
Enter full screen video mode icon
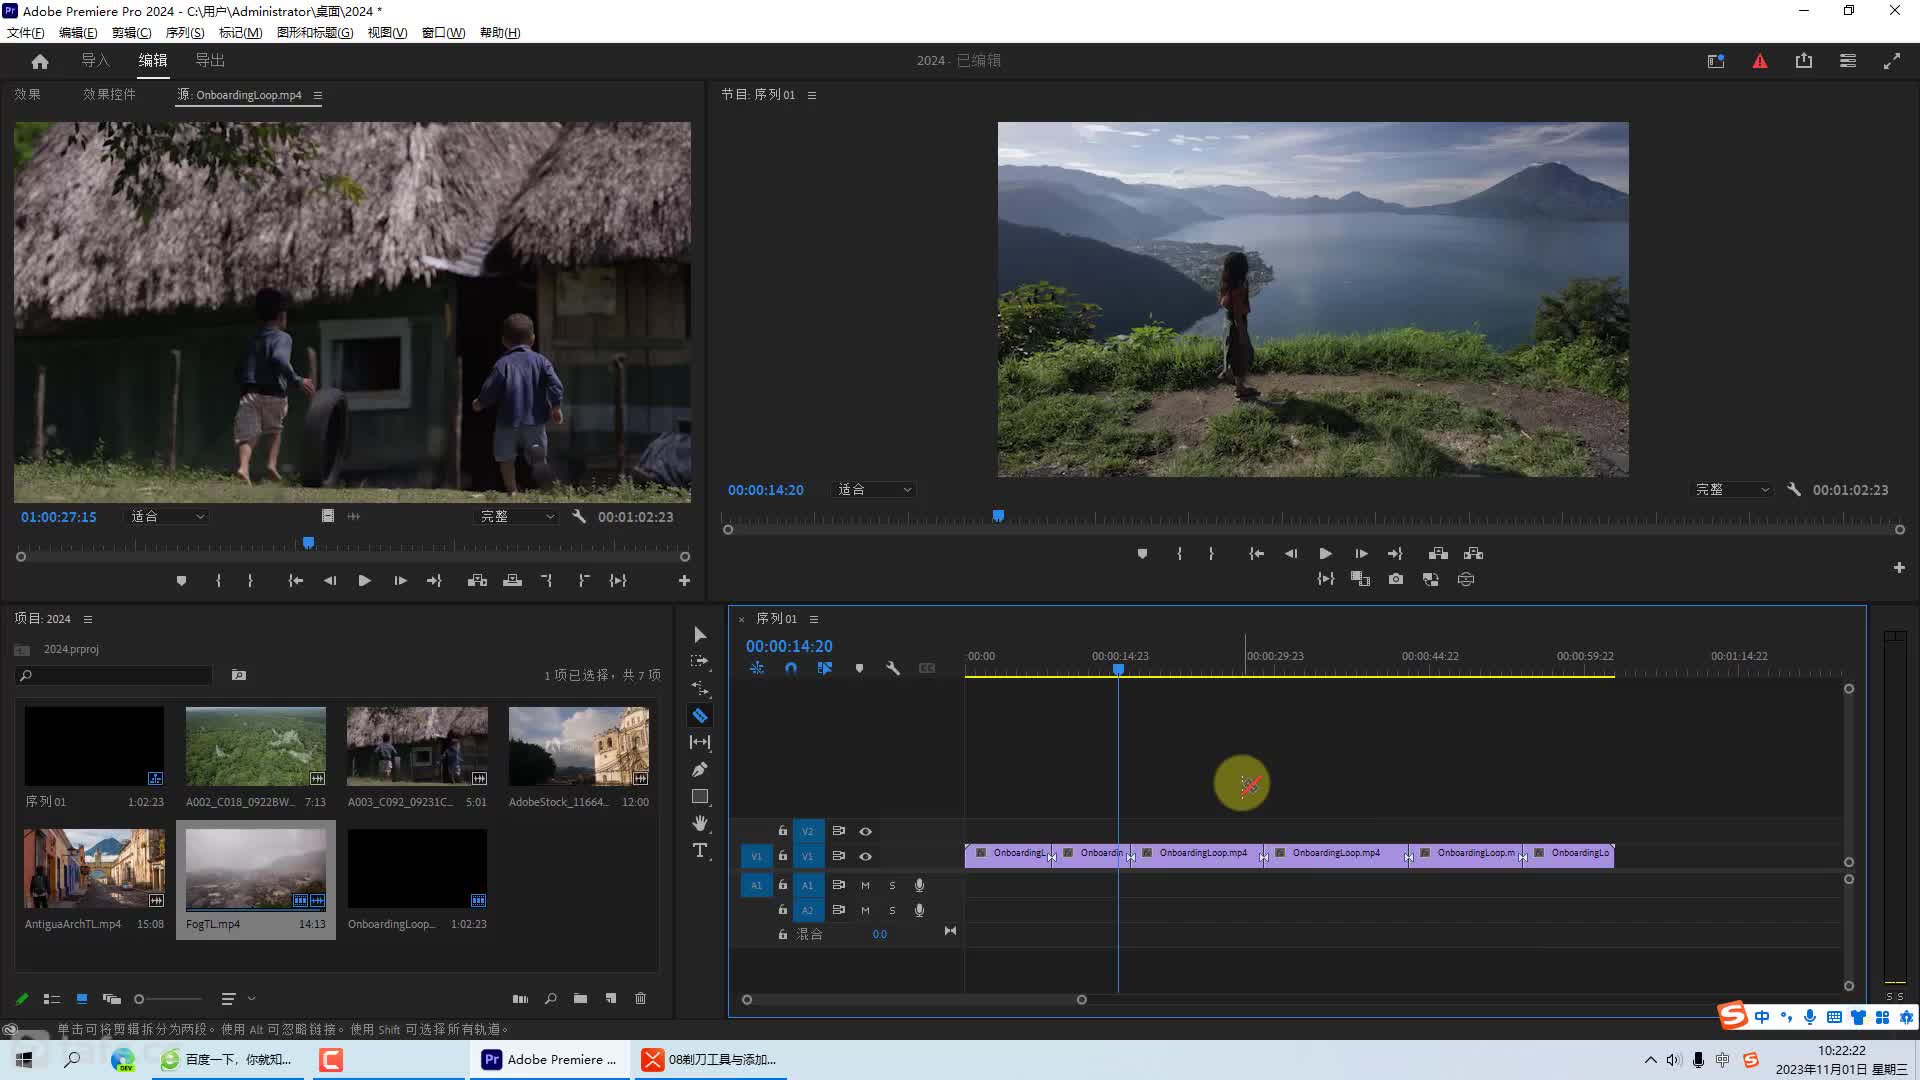click(x=1892, y=61)
